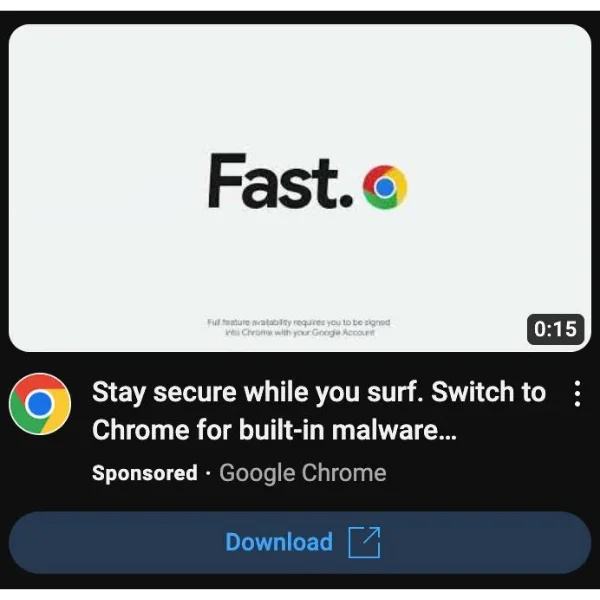Viewport: 600px width, 600px height.
Task: Click the Full feature availability disclaimer line
Action: tap(299, 323)
